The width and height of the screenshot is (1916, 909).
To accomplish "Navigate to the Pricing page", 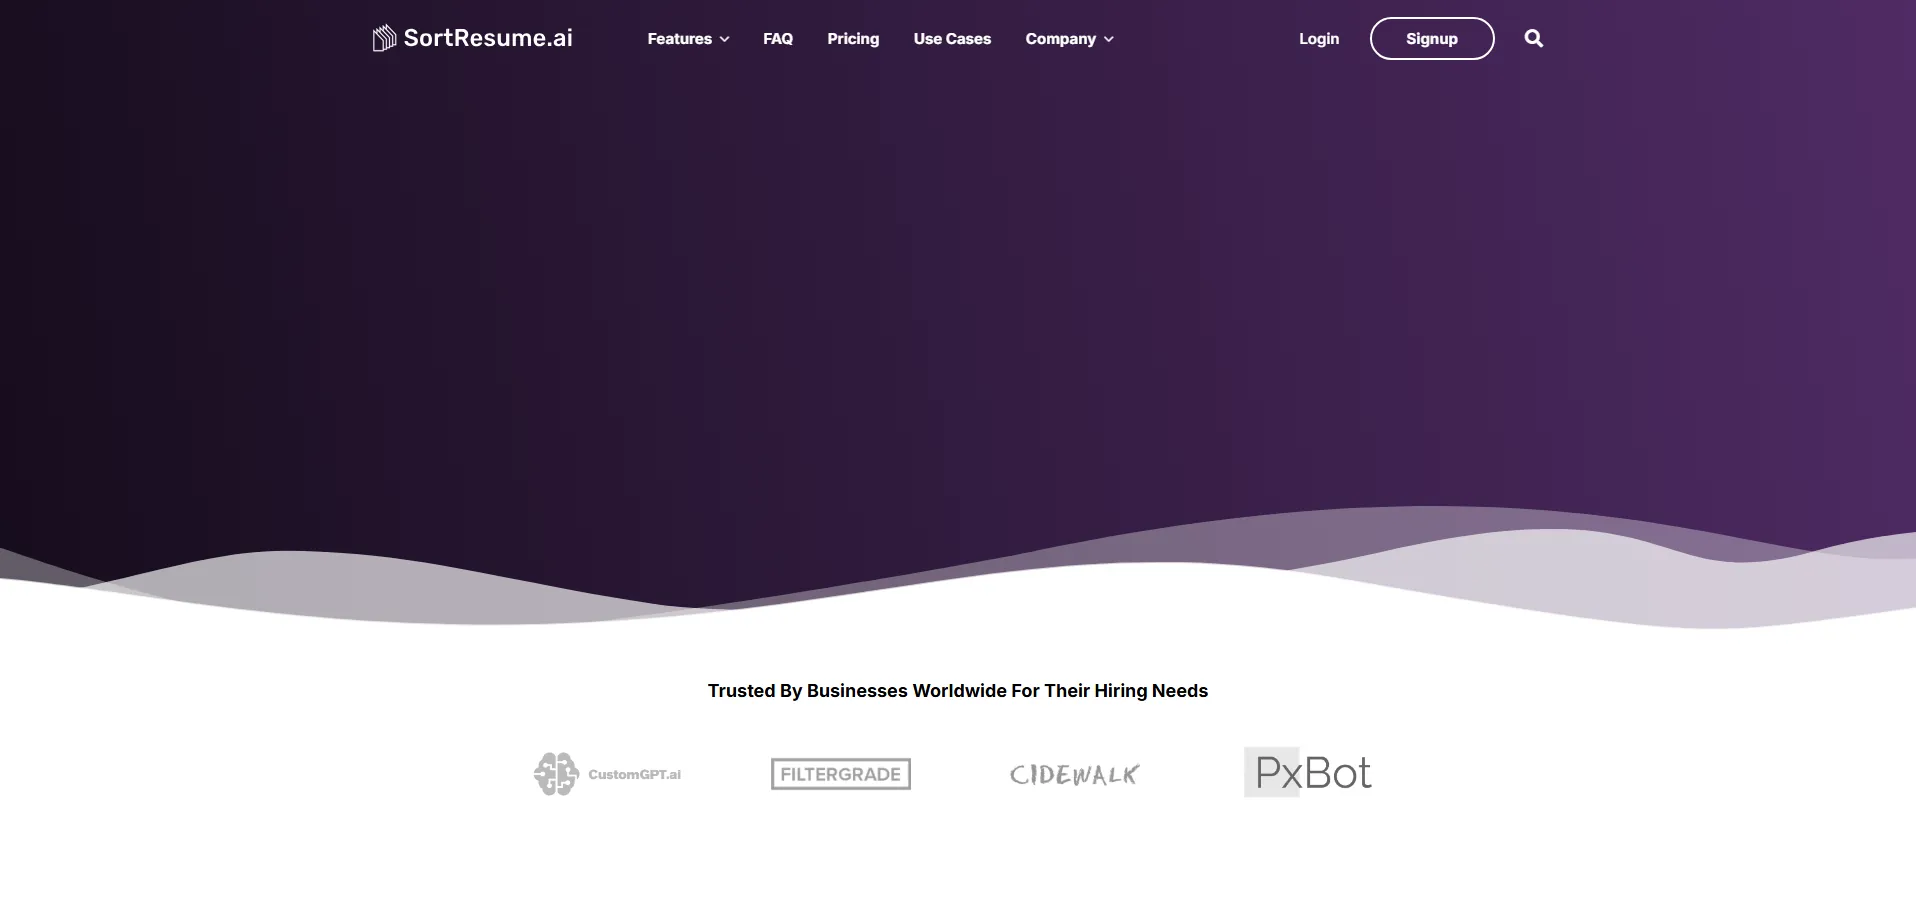I will tap(853, 39).
